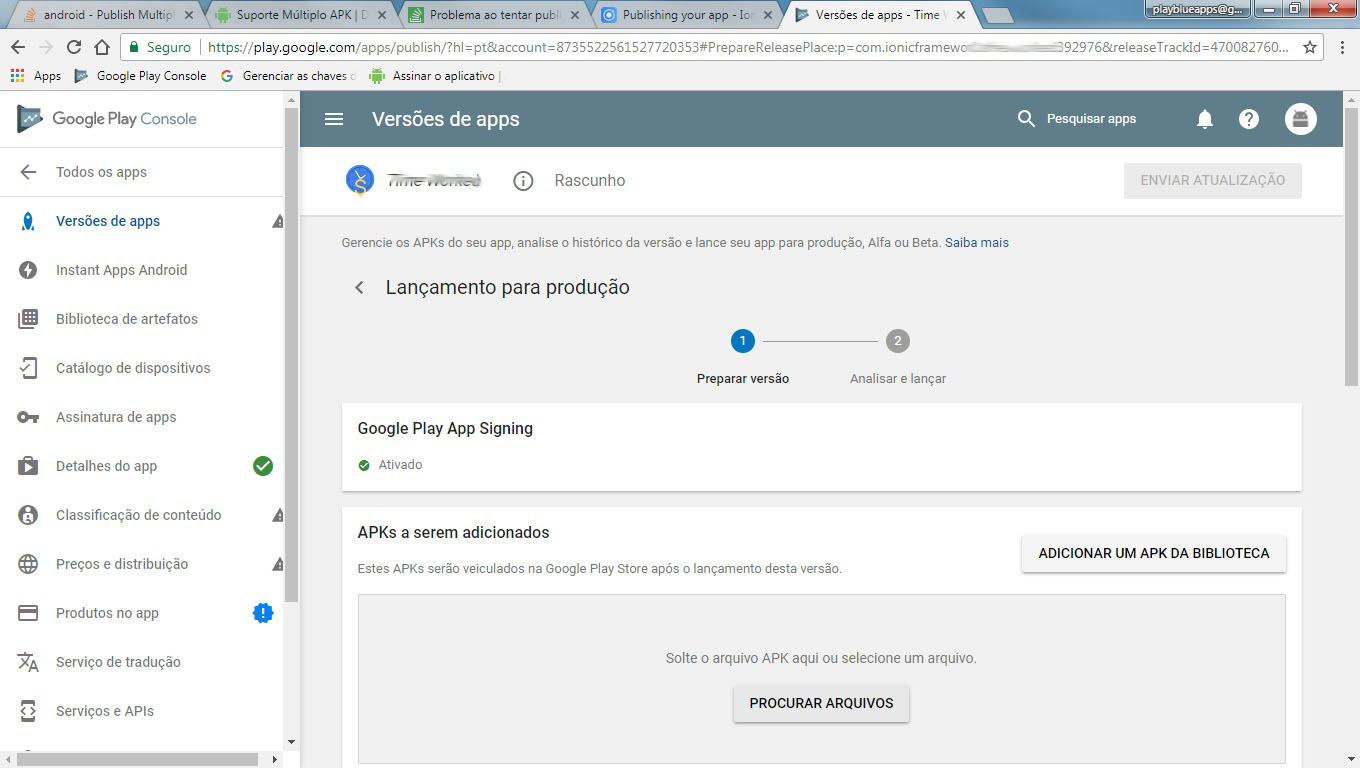Click the translate icon for Serviço de tradução

28,662
